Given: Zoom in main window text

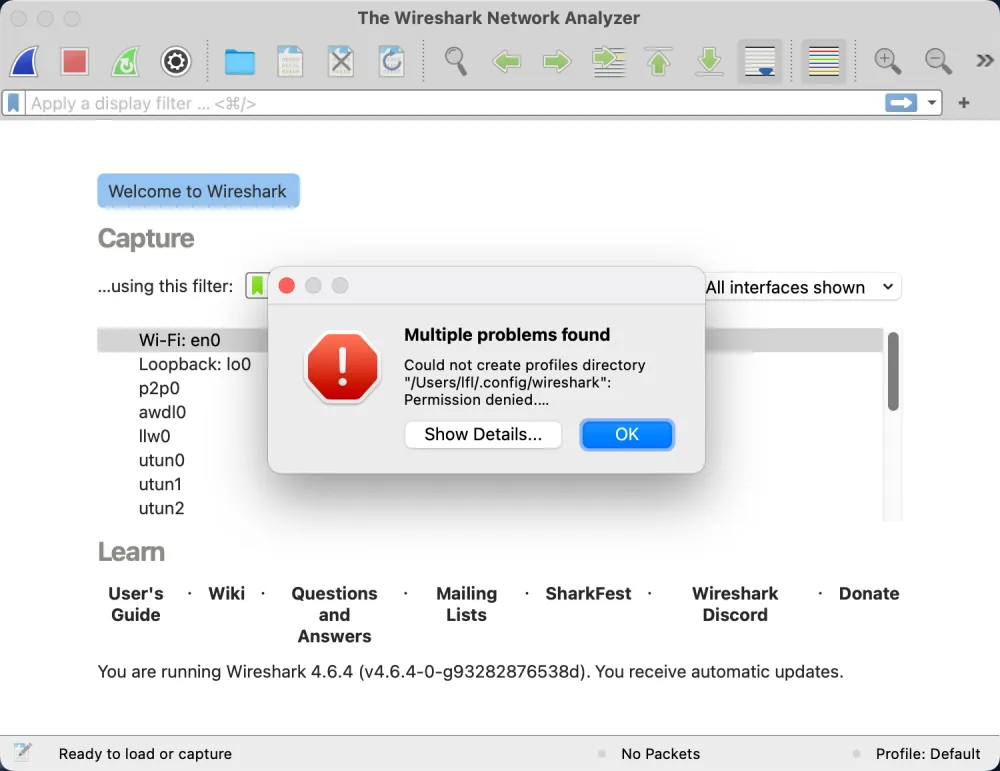Looking at the screenshot, I should tap(887, 62).
